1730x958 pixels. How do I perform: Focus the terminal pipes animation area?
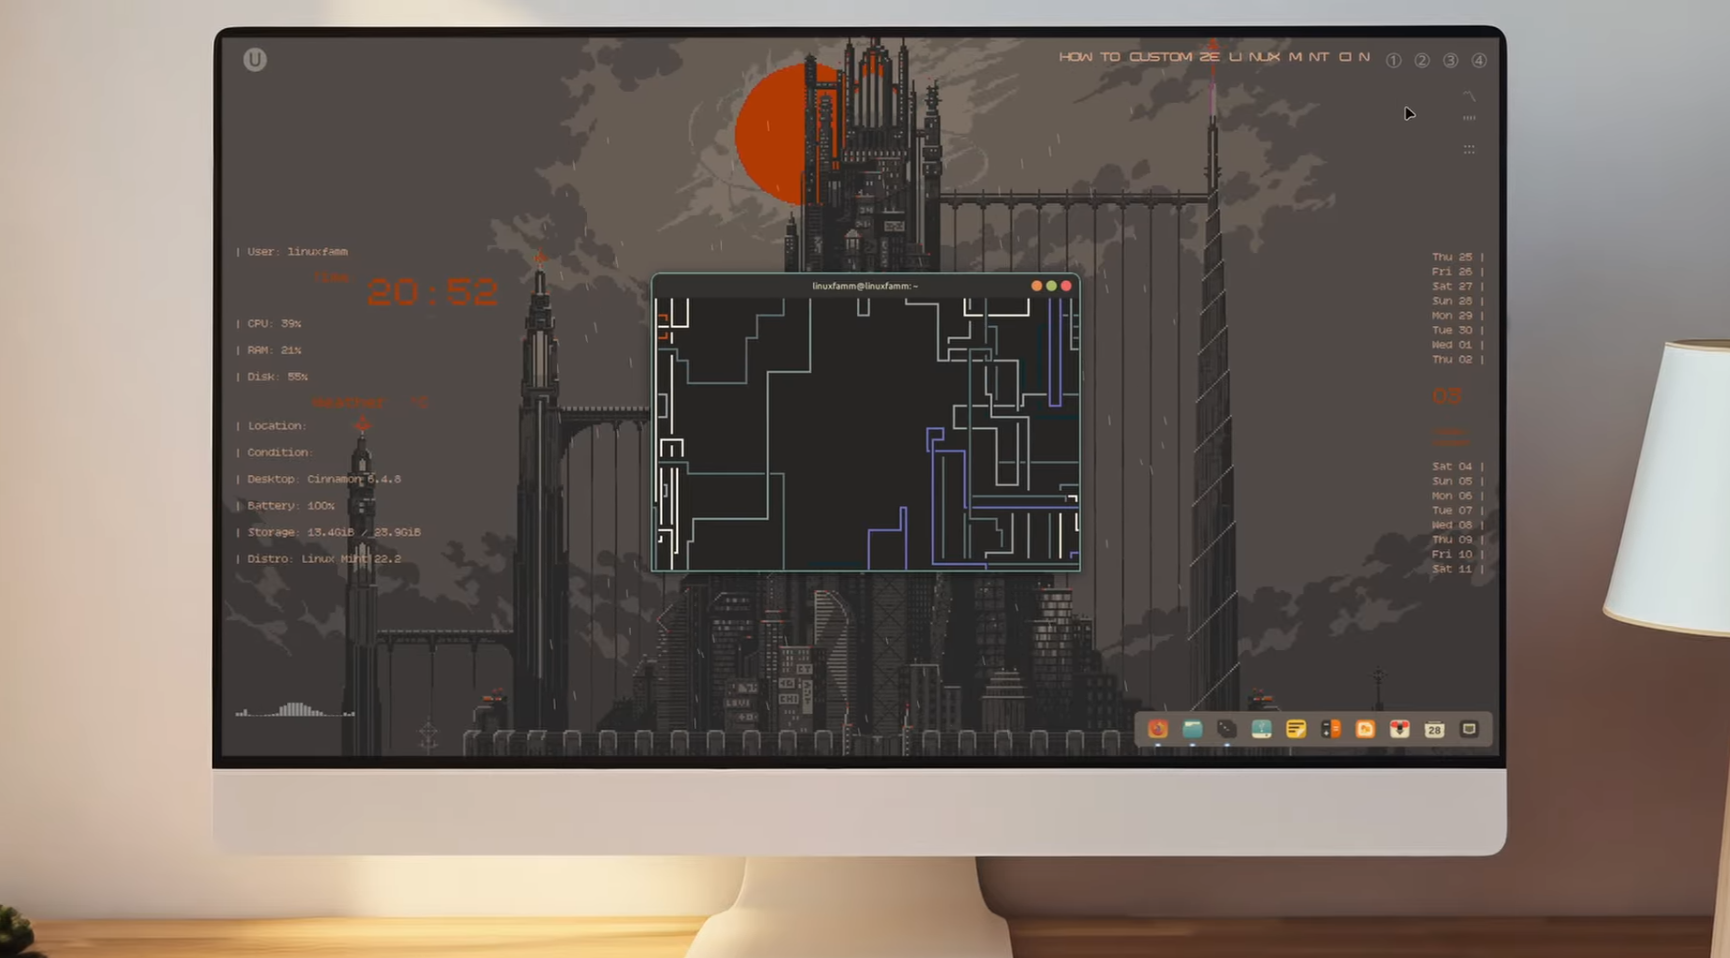pyautogui.click(x=866, y=434)
